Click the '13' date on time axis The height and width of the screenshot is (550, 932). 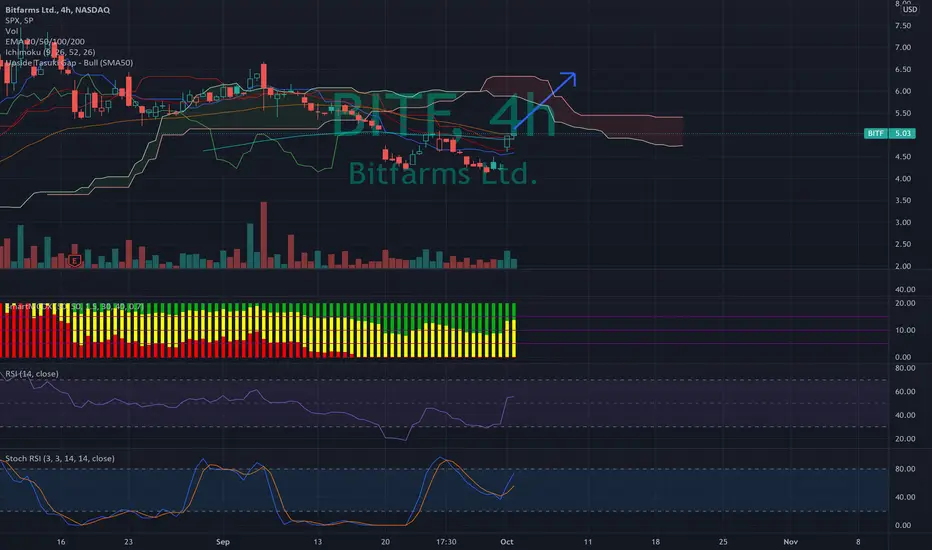point(317,542)
